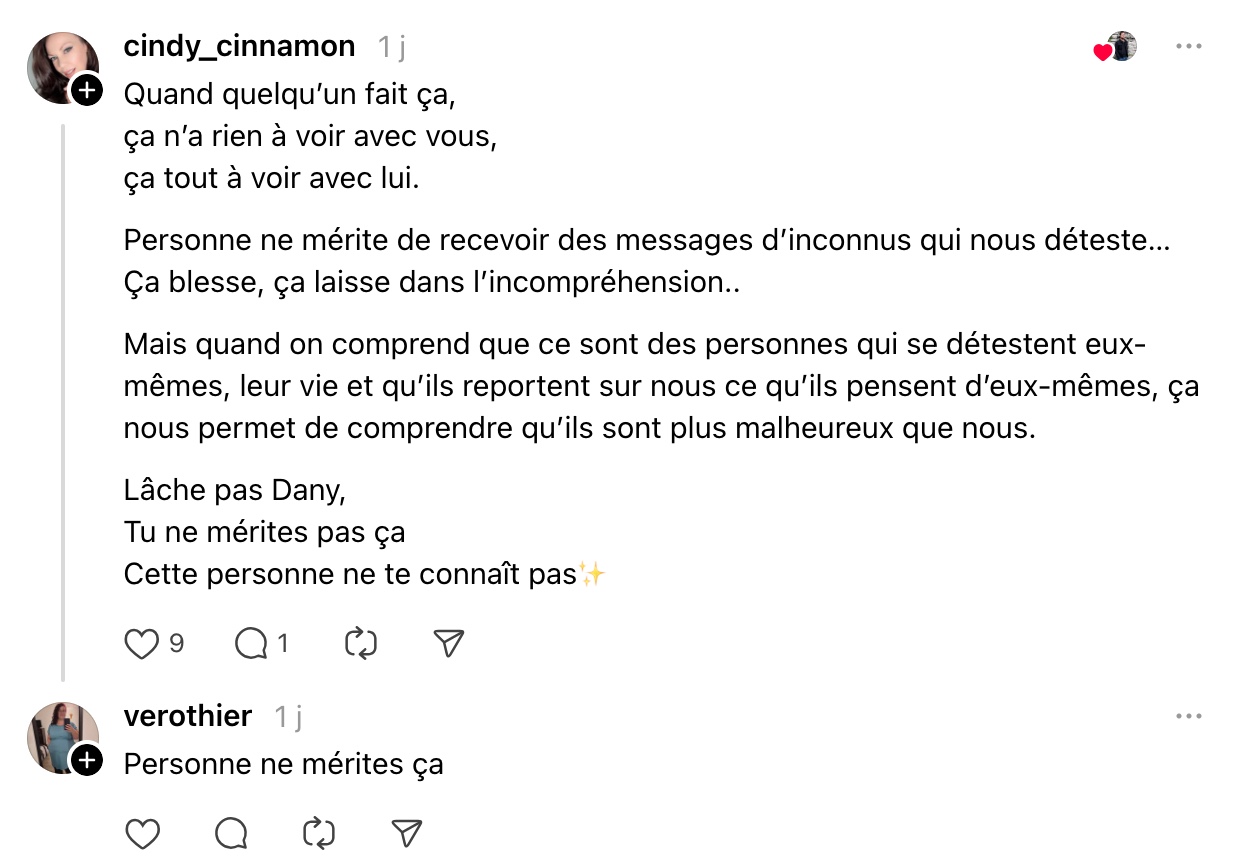Share cindy_cinnamon's post via paper plane
Screen dimensions: 1242x860
[450, 644]
